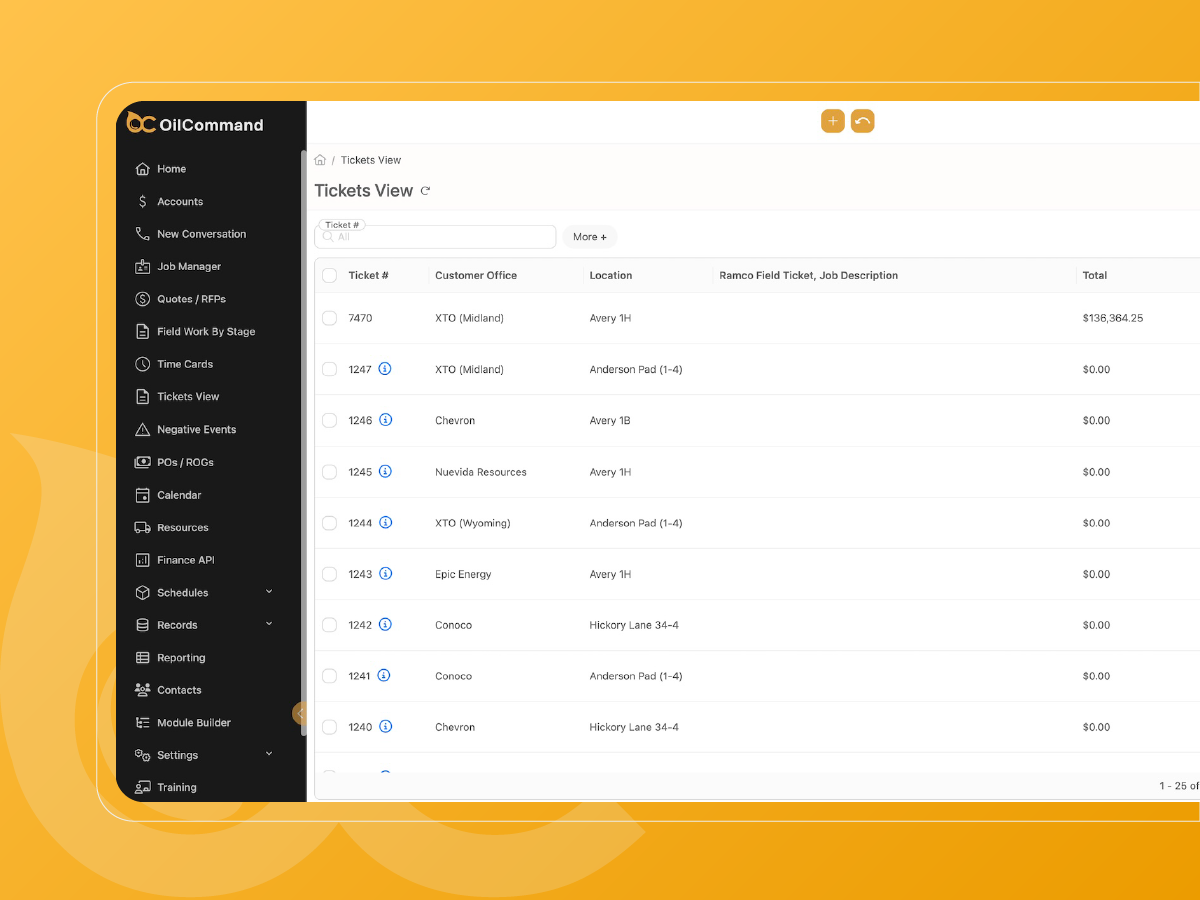Check the box for ticket 1246
The height and width of the screenshot is (900, 1200).
pyautogui.click(x=329, y=420)
